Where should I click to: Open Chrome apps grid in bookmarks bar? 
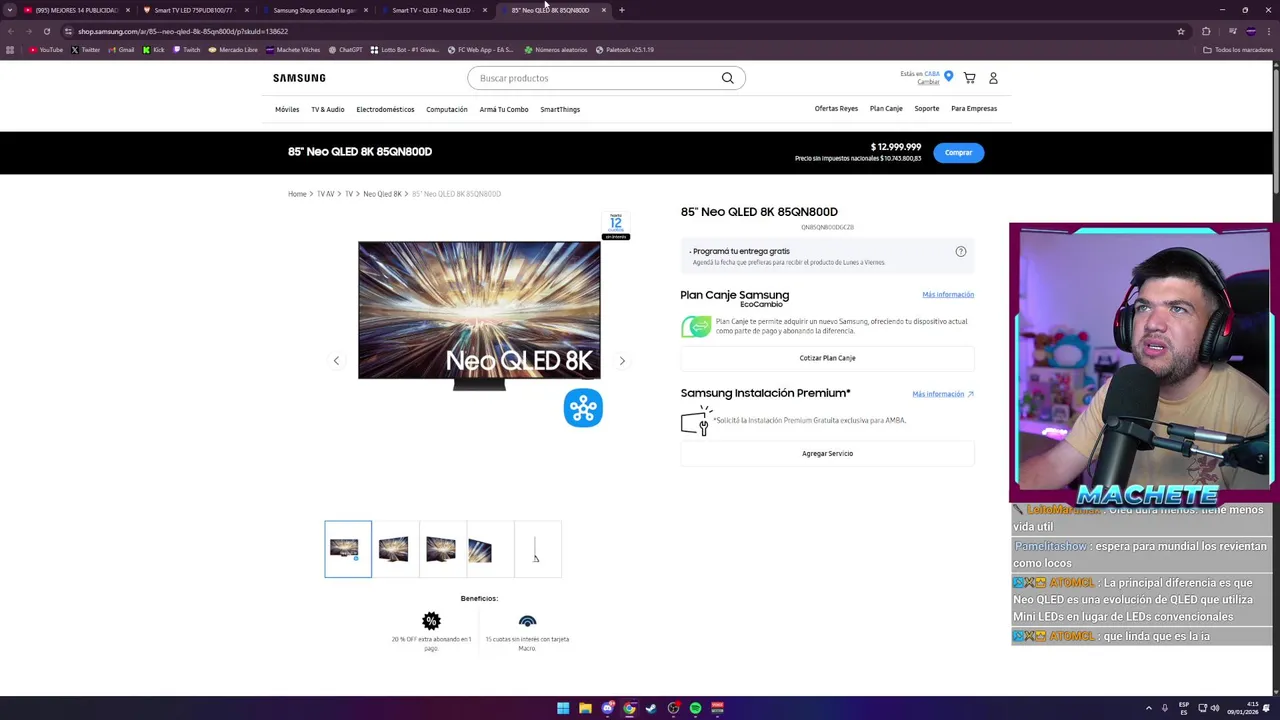[x=10, y=49]
